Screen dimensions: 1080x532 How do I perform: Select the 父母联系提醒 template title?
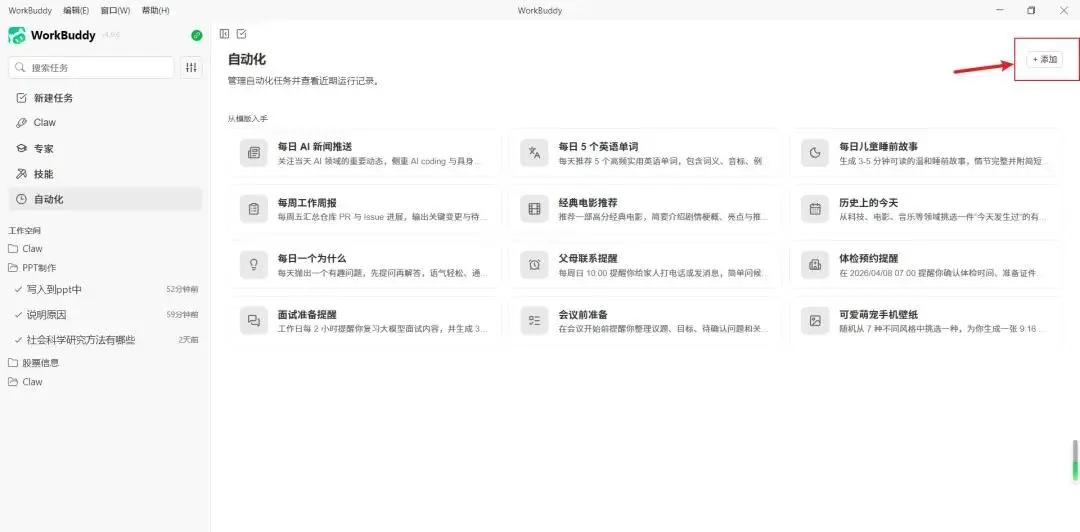coord(588,258)
